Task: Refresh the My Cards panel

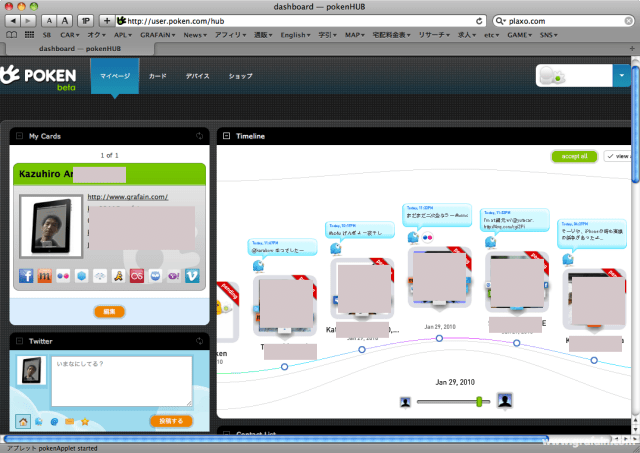Action: (x=200, y=136)
